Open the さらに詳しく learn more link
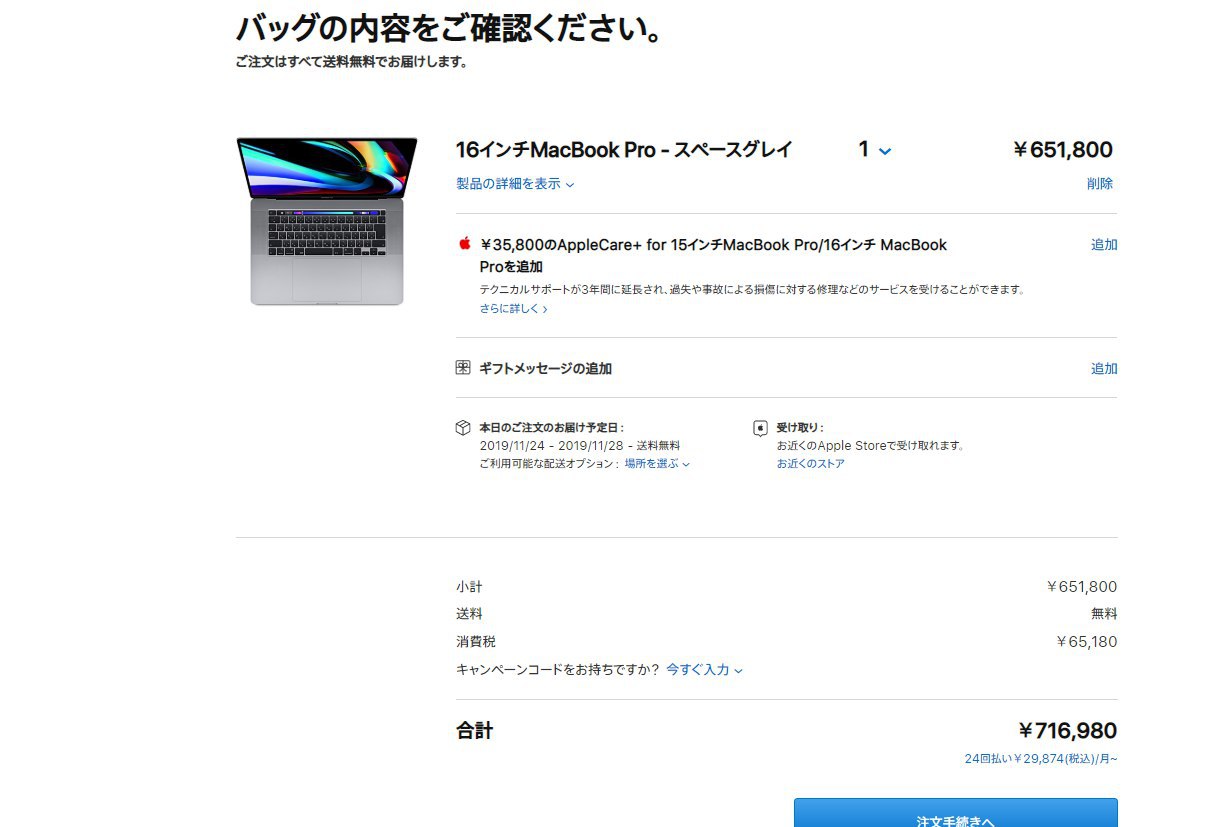This screenshot has height=827, width=1219. click(513, 309)
